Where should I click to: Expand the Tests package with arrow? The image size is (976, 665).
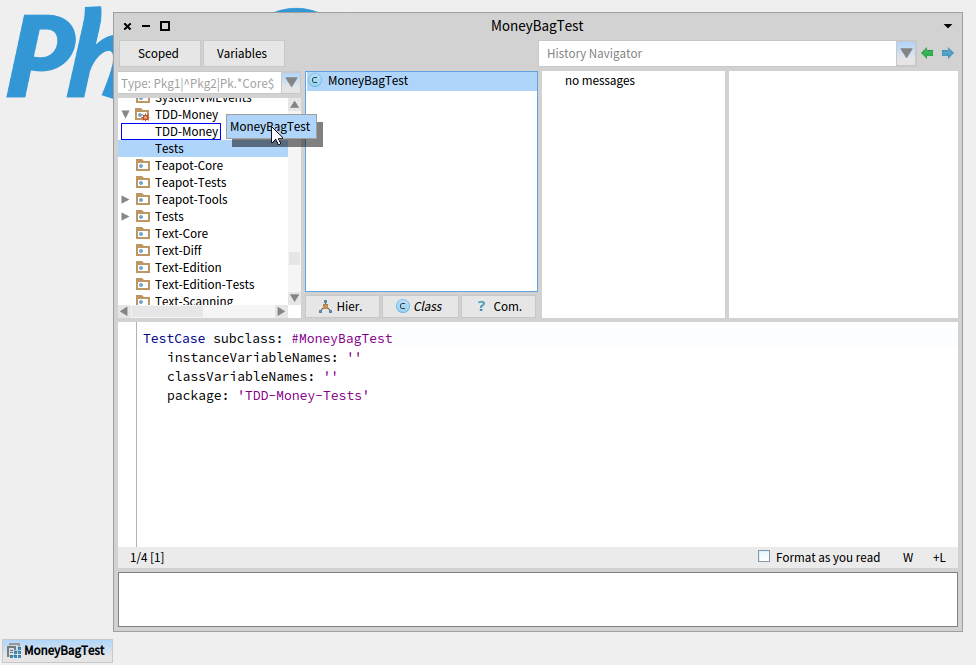[x=125, y=216]
